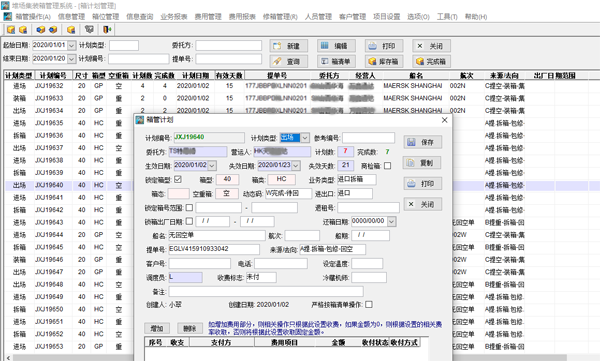Open the 失效日期 date picker arrow
This screenshot has width=600, height=361.
coord(295,165)
